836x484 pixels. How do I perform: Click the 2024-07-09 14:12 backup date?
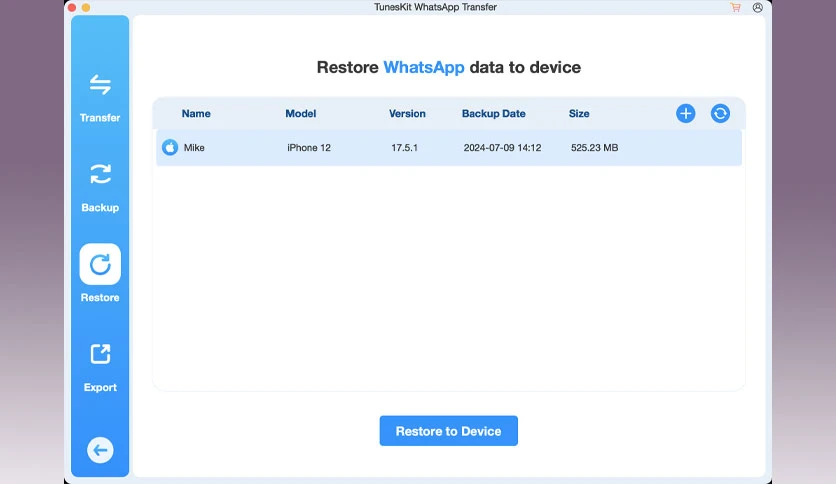[x=502, y=148]
